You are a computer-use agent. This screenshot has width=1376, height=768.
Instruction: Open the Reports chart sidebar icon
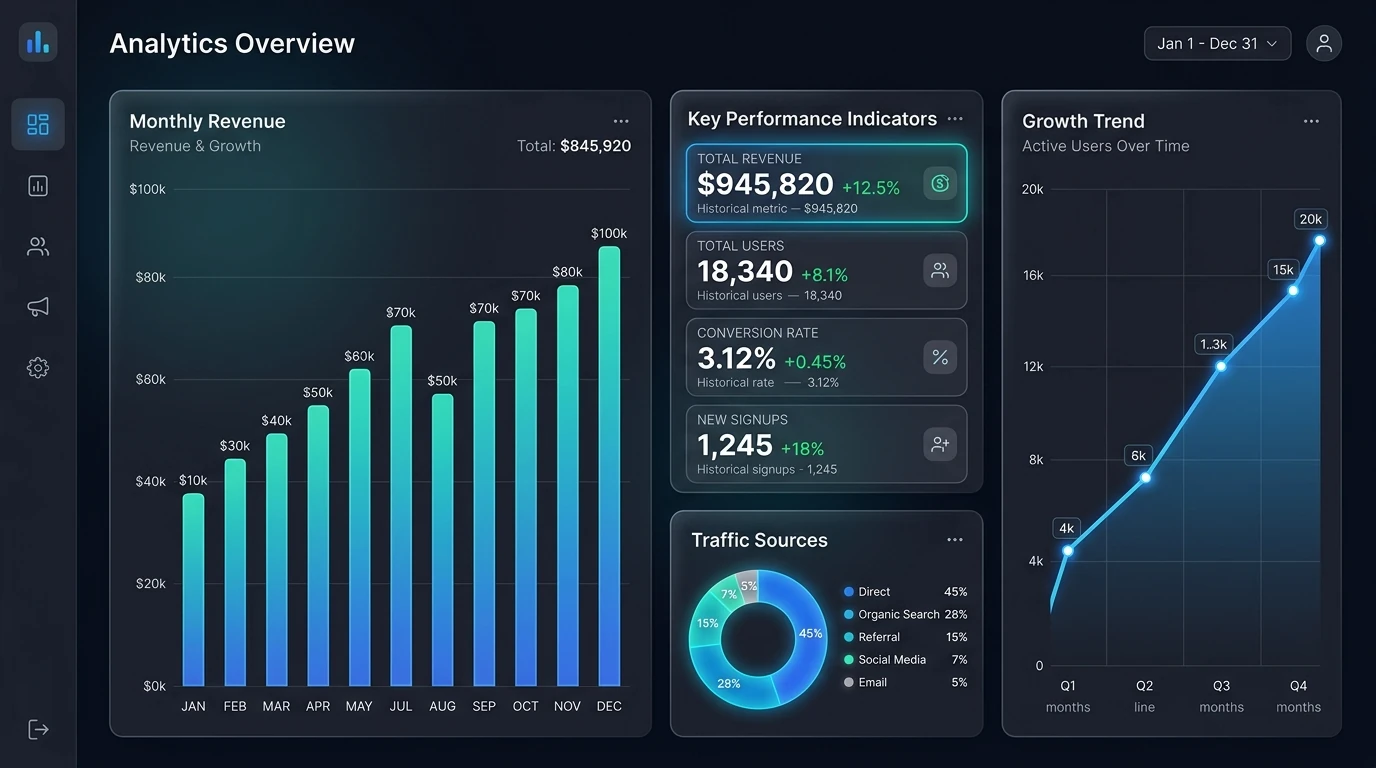click(38, 185)
